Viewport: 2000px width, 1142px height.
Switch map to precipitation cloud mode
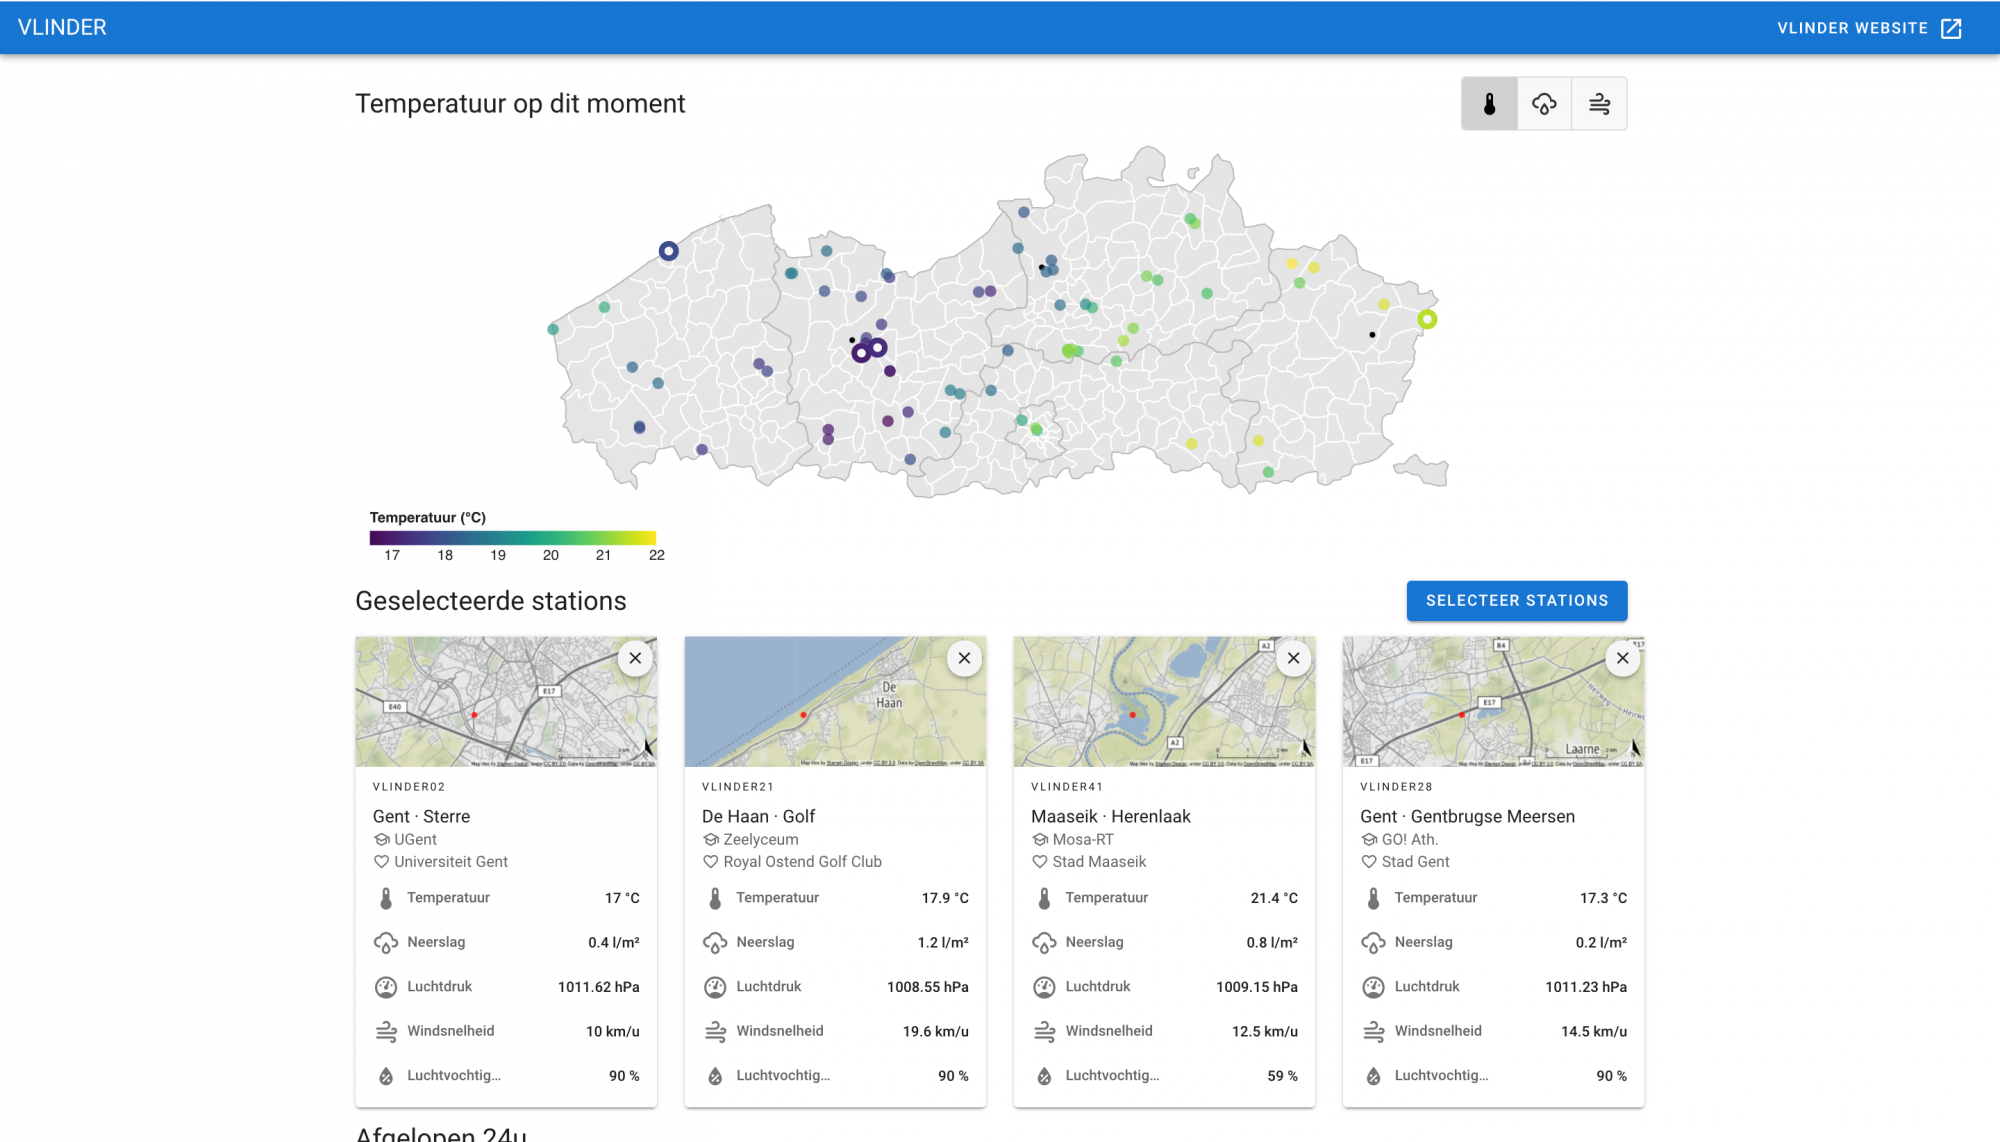click(x=1544, y=104)
